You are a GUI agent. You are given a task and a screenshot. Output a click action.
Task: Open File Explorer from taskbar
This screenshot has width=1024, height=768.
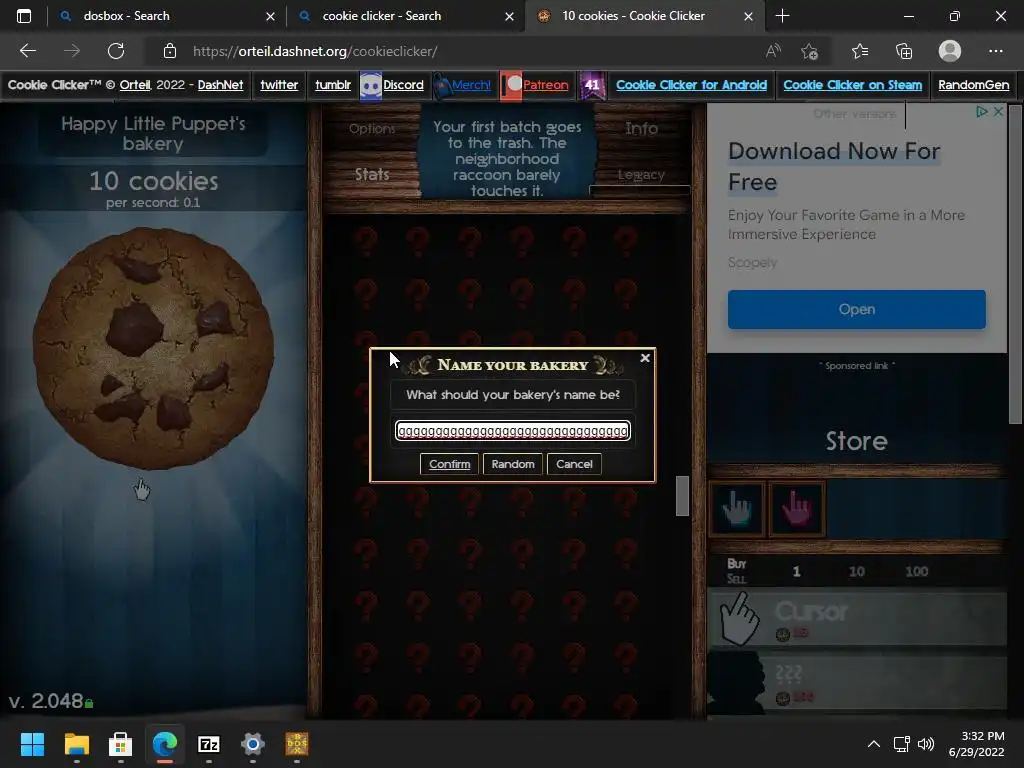pos(76,744)
